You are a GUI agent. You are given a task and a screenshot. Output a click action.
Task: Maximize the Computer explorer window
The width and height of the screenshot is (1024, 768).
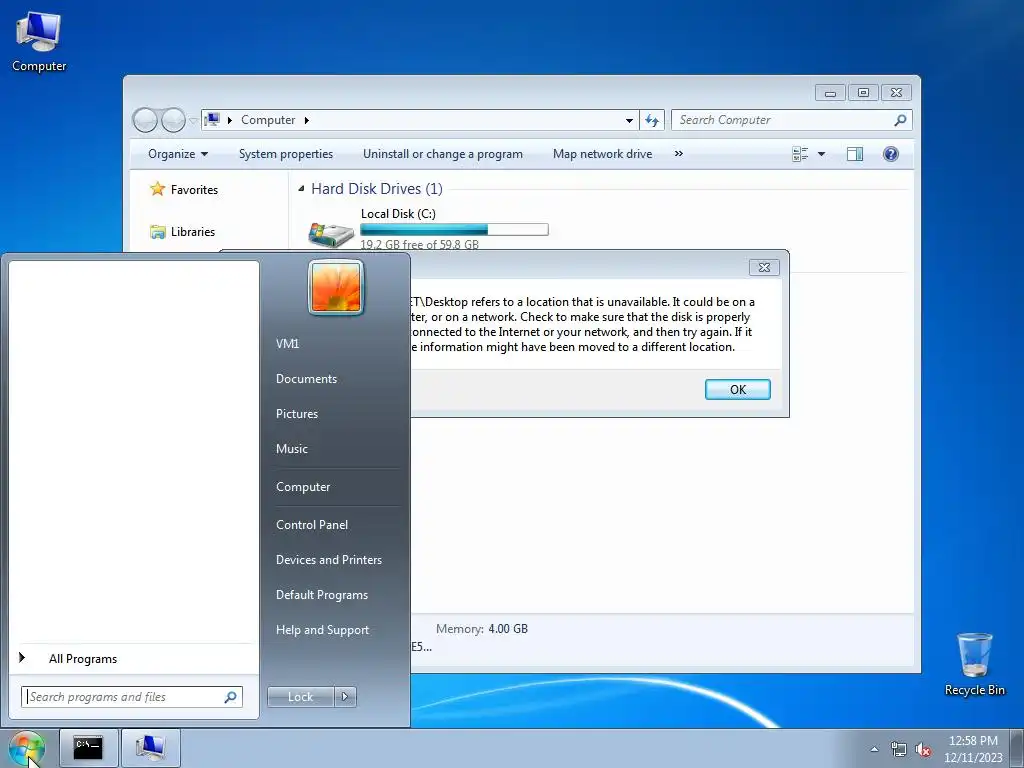(863, 93)
